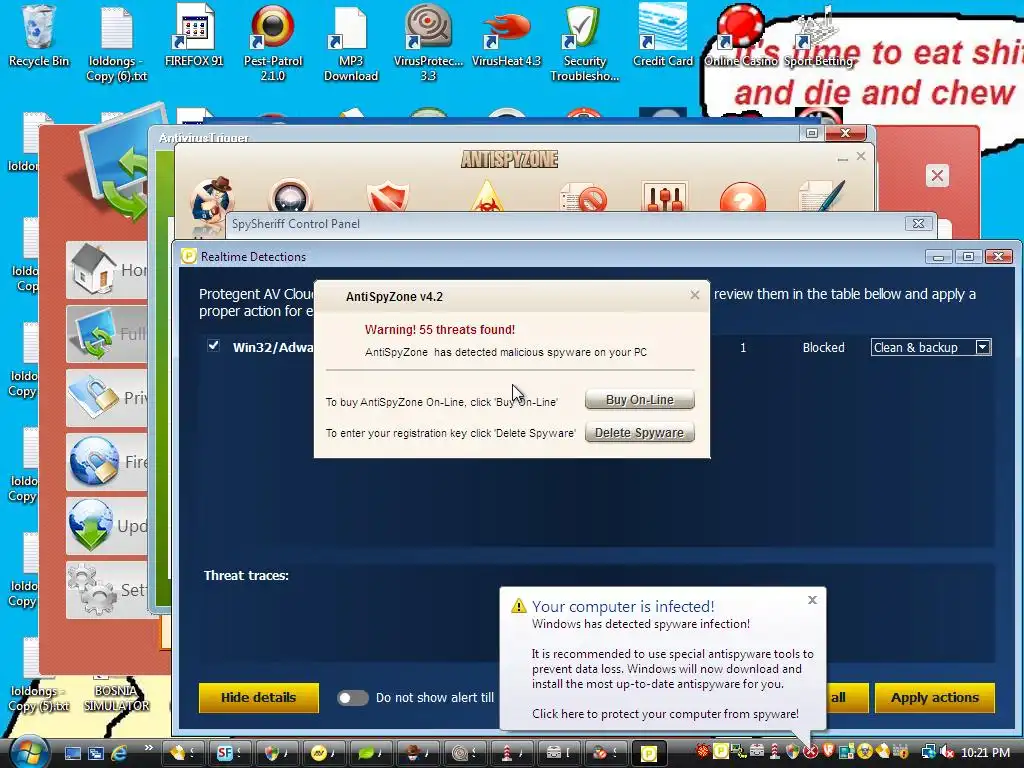Minimize the Realtime Detections window
The image size is (1024, 768).
938,257
